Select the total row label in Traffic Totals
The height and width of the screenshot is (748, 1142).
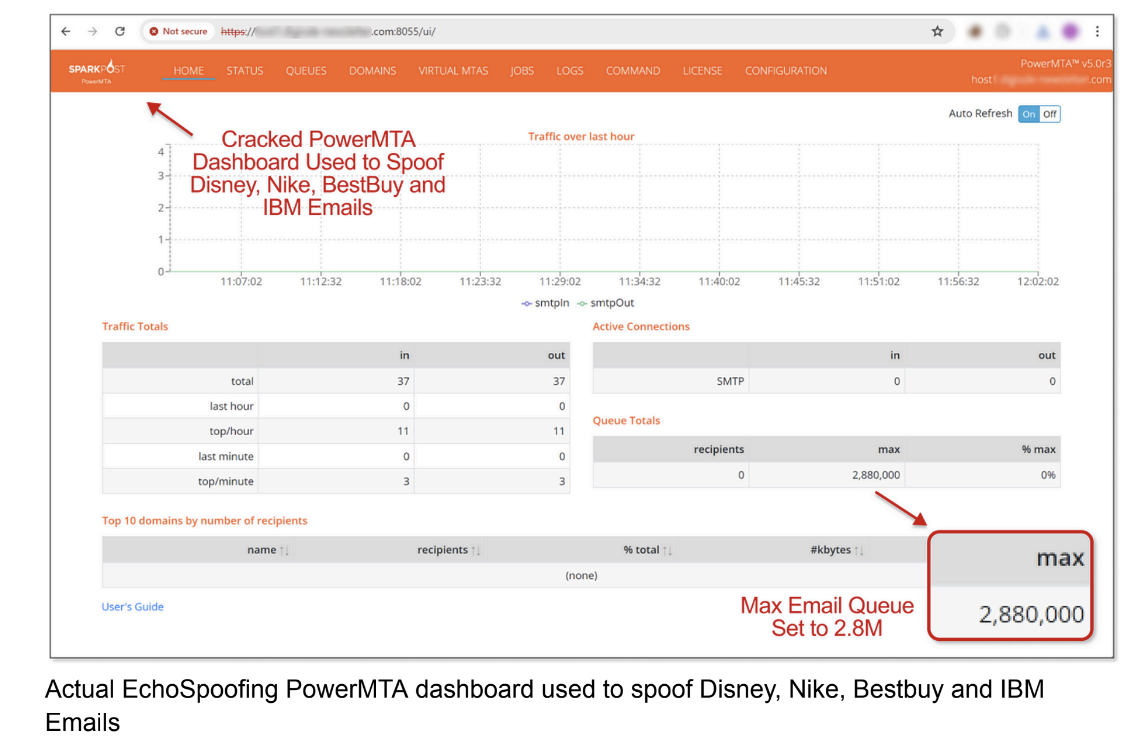click(242, 381)
